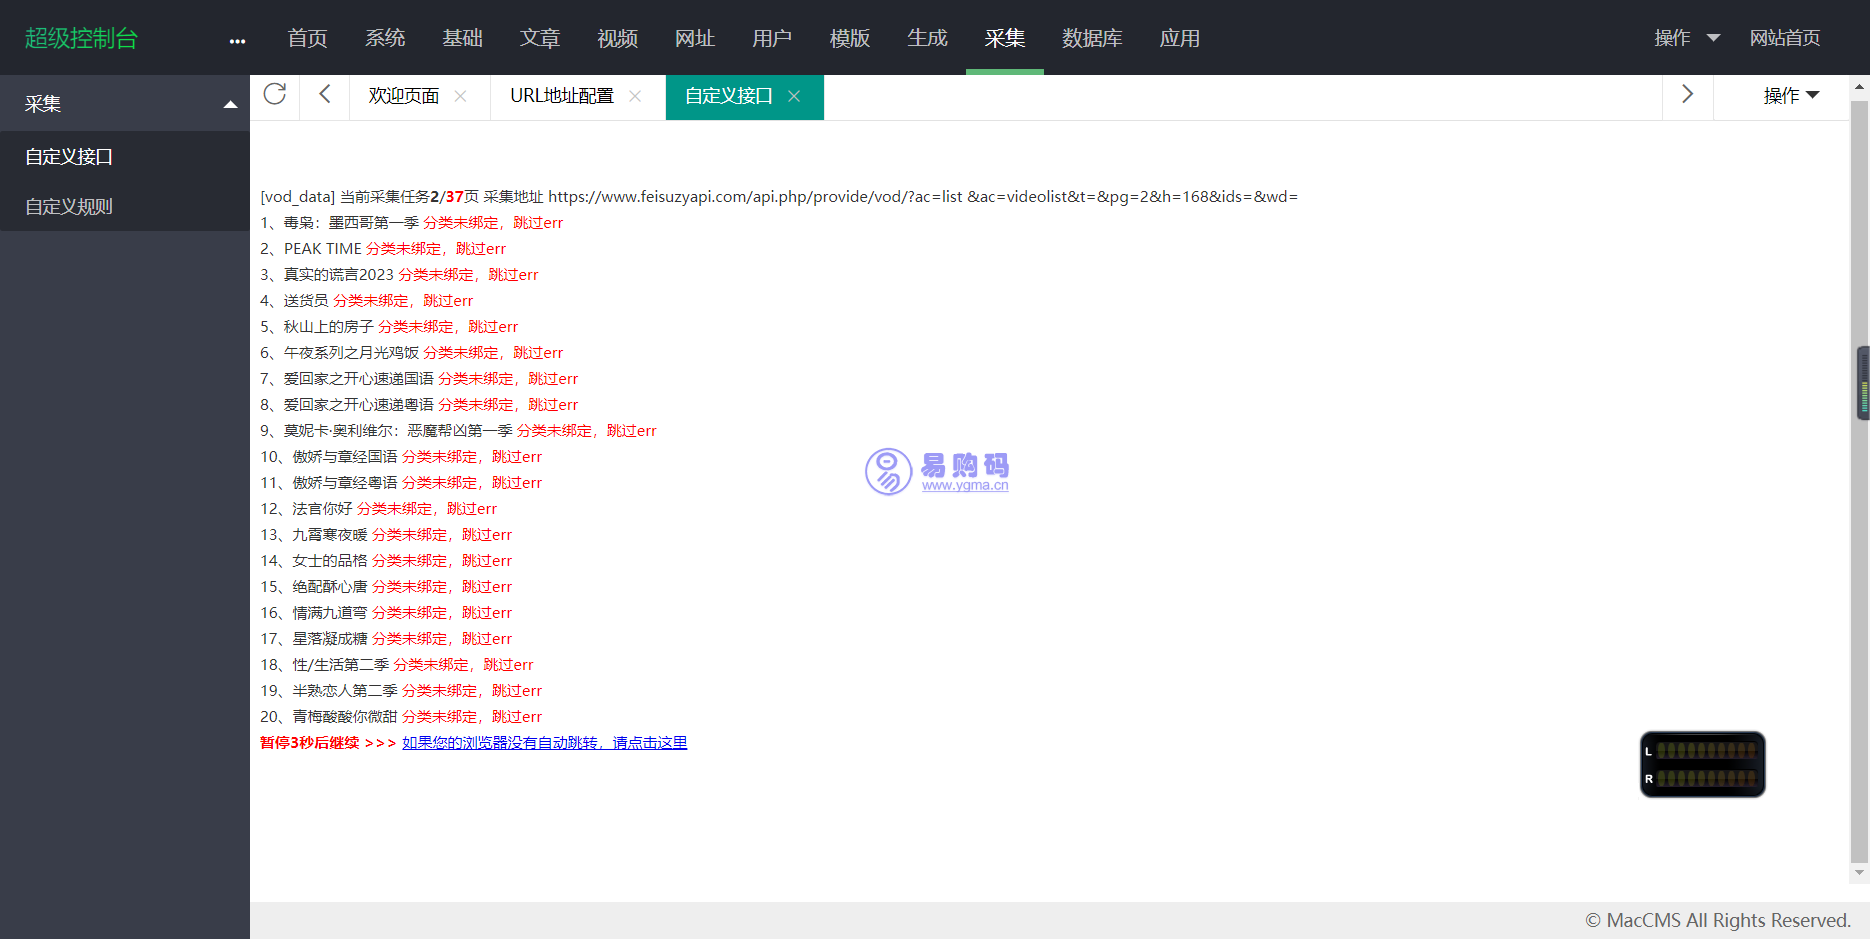Click the audio level meter widget
Viewport: 1870px width, 939px height.
pyautogui.click(x=1702, y=764)
